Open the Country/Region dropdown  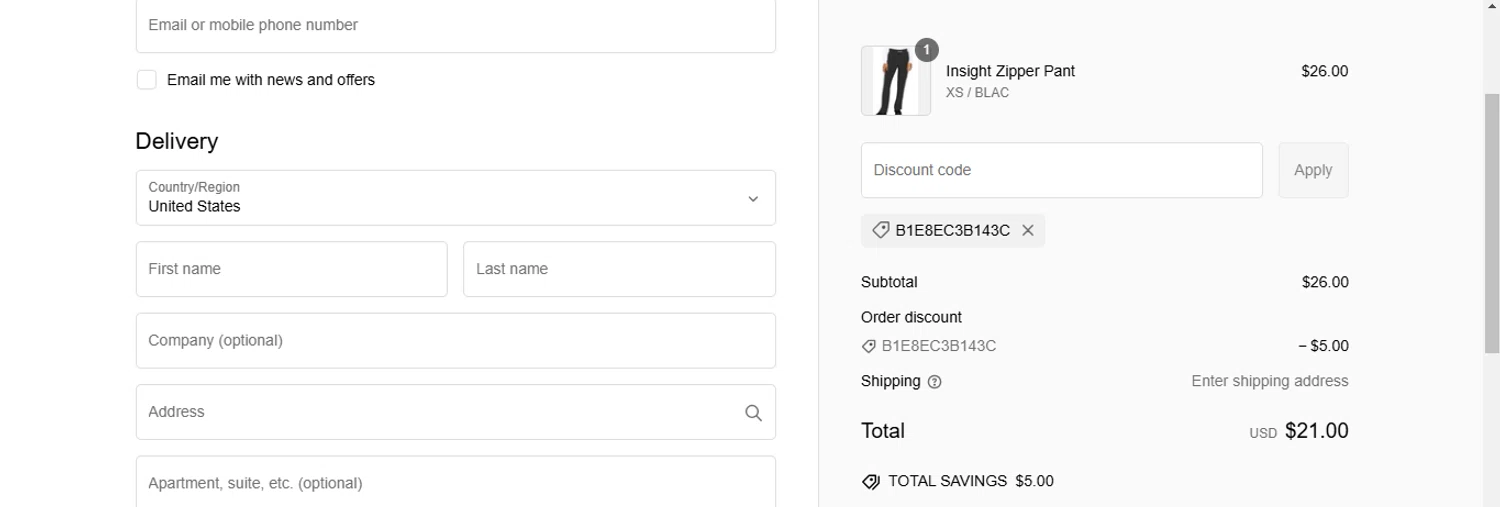click(x=455, y=198)
